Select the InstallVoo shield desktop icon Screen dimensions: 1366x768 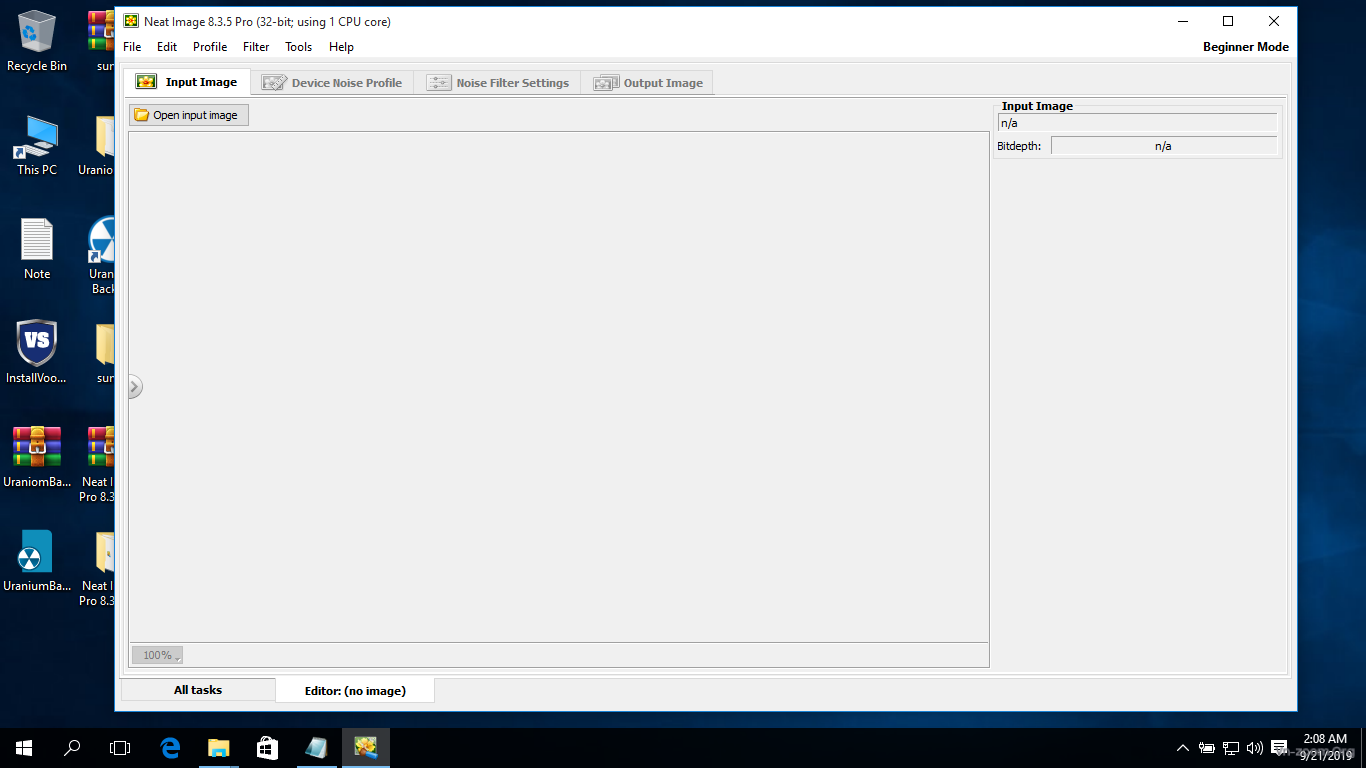(x=37, y=353)
